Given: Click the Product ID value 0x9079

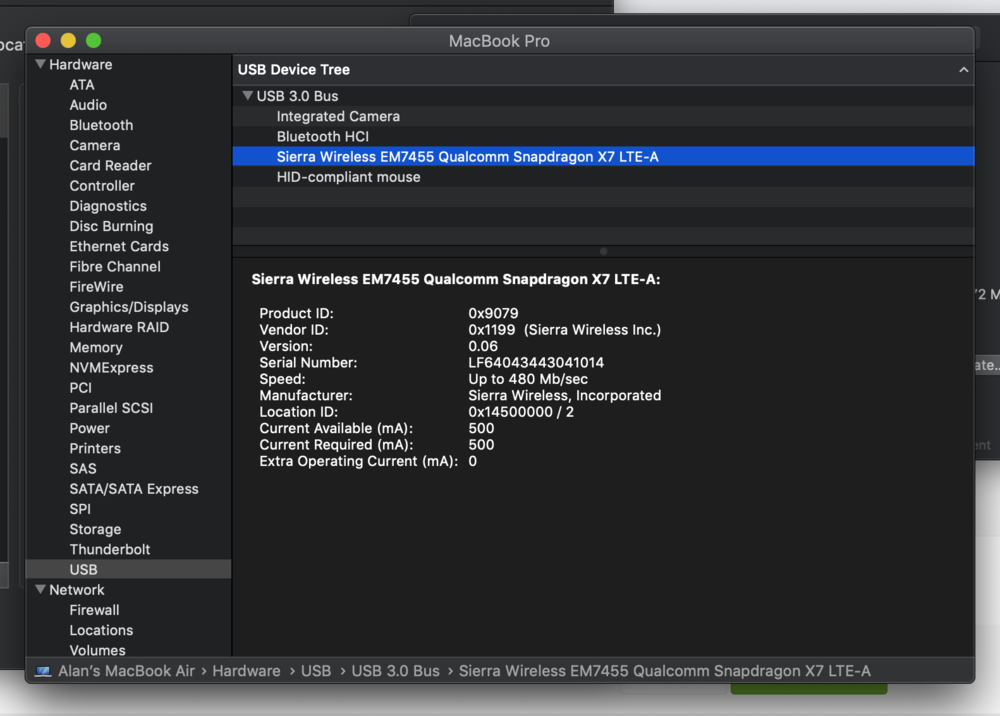Looking at the screenshot, I should (493, 313).
